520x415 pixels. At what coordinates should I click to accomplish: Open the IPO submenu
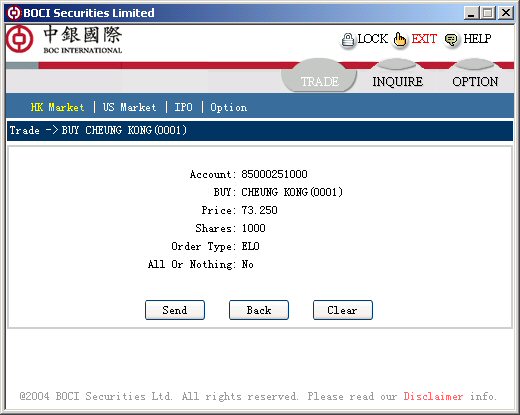tap(183, 107)
